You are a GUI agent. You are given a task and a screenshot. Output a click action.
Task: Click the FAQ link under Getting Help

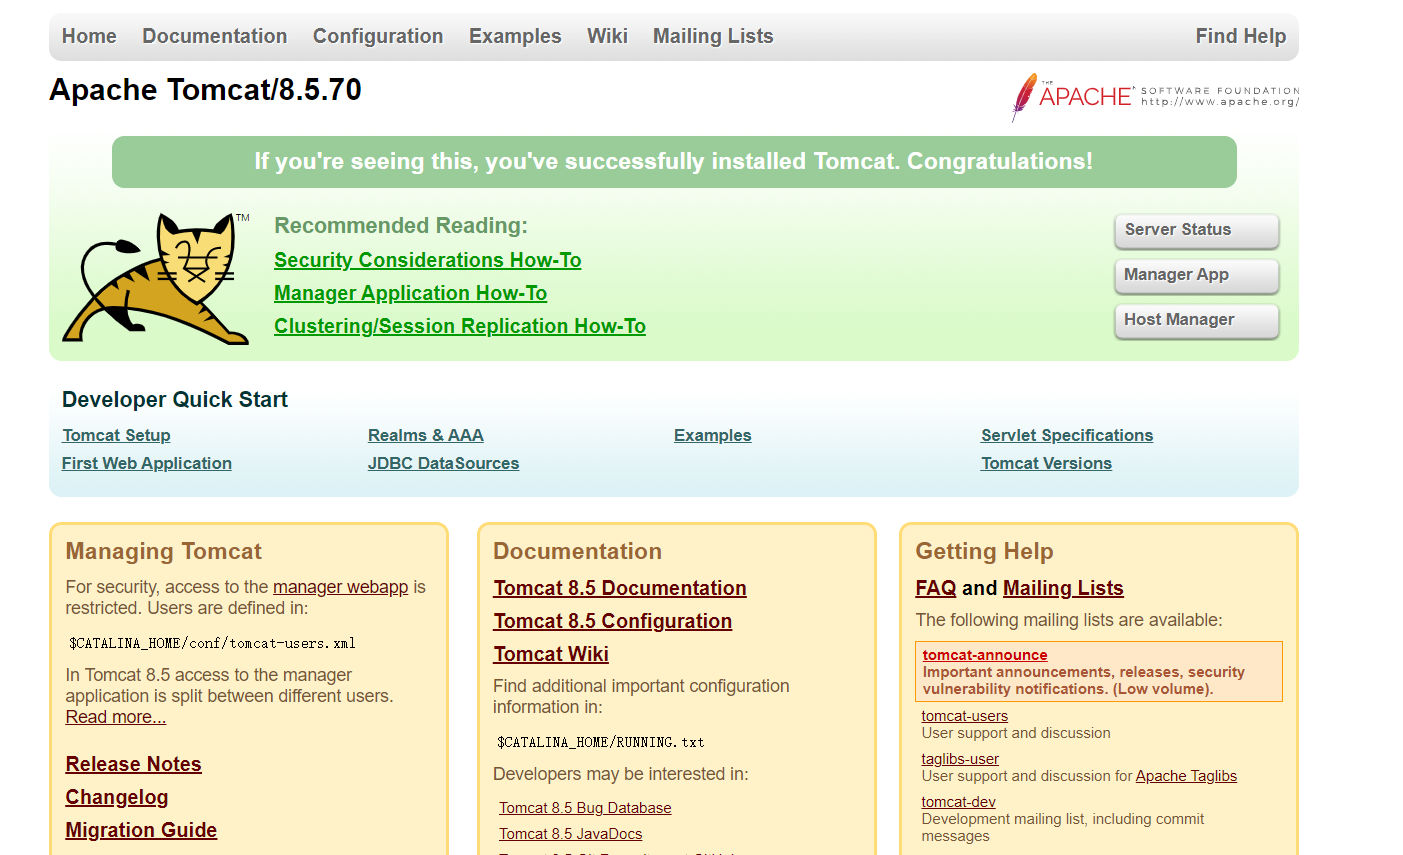click(x=936, y=588)
